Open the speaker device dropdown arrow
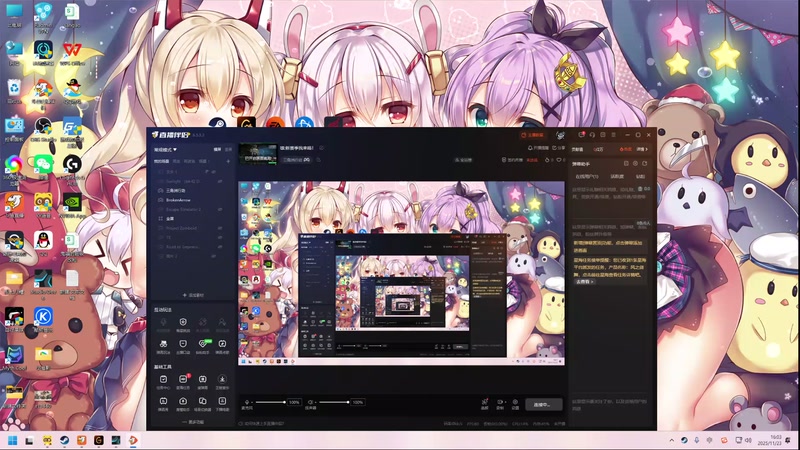Viewport: 800px width, 450px height. coord(316,403)
